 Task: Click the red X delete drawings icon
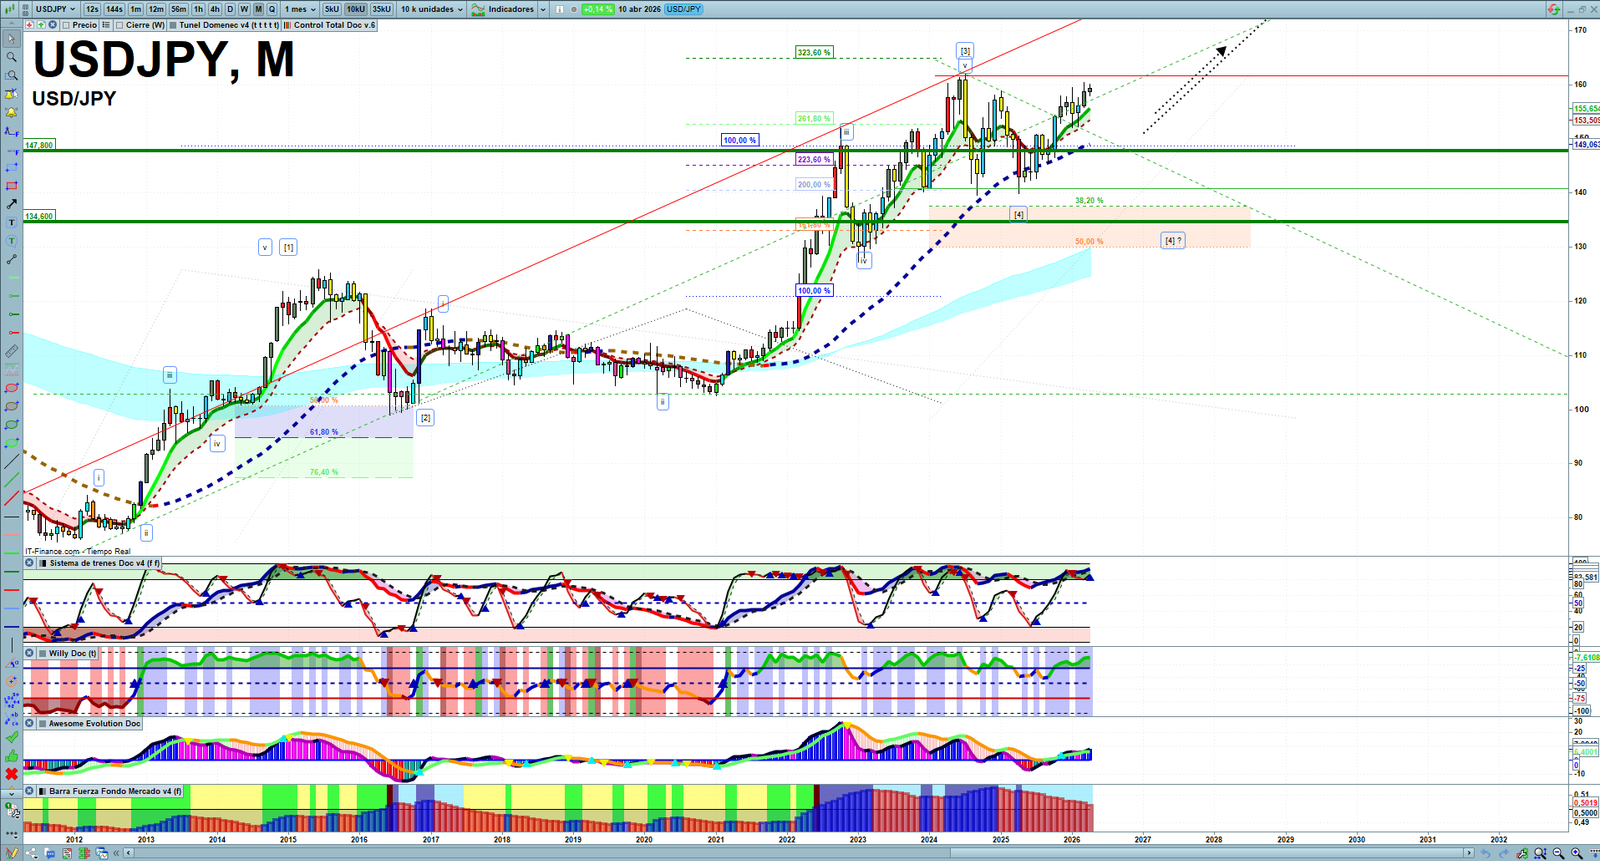click(x=12, y=774)
